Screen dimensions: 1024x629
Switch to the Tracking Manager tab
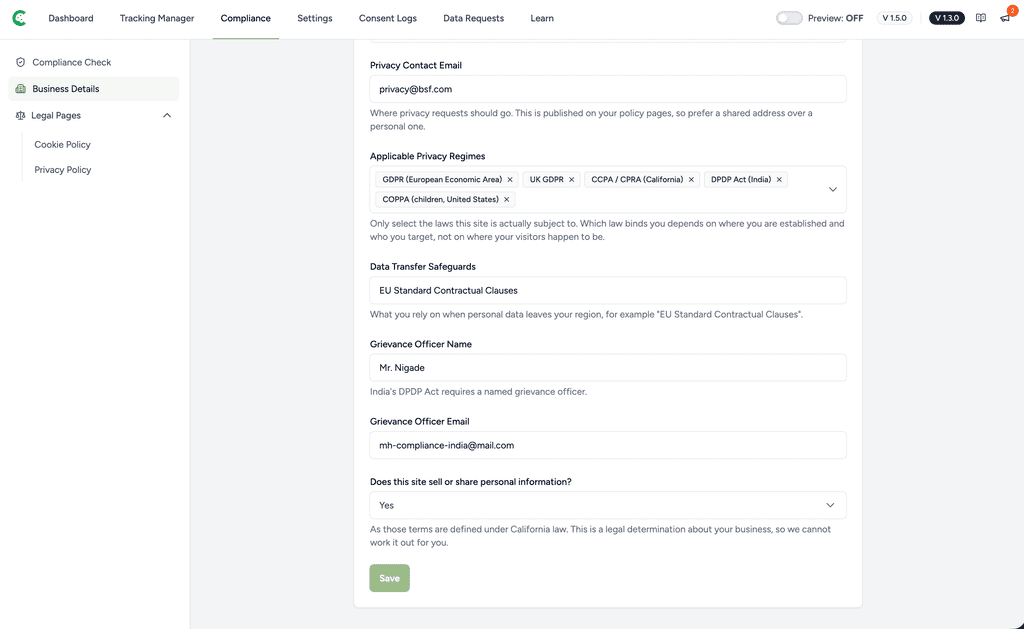pos(157,18)
